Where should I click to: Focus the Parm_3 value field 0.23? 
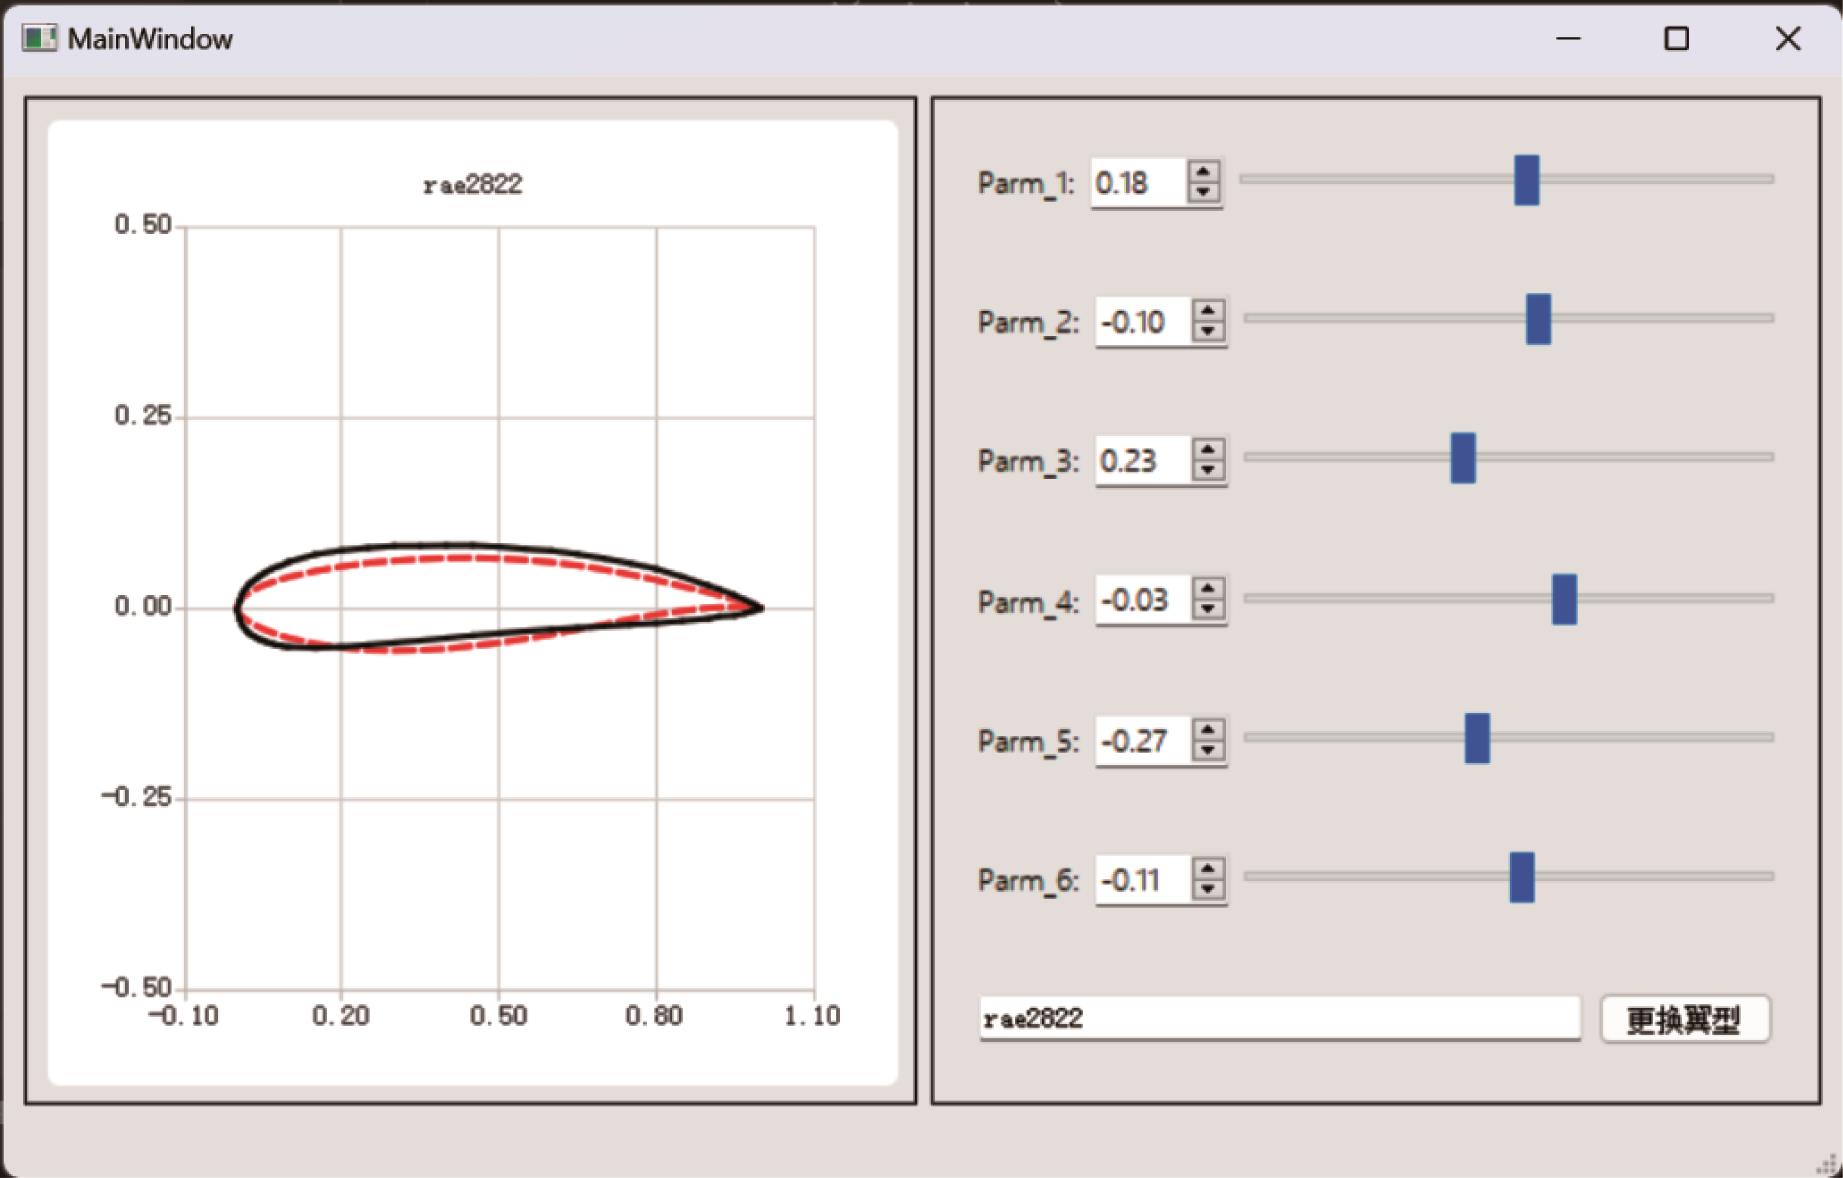pyautogui.click(x=1144, y=461)
